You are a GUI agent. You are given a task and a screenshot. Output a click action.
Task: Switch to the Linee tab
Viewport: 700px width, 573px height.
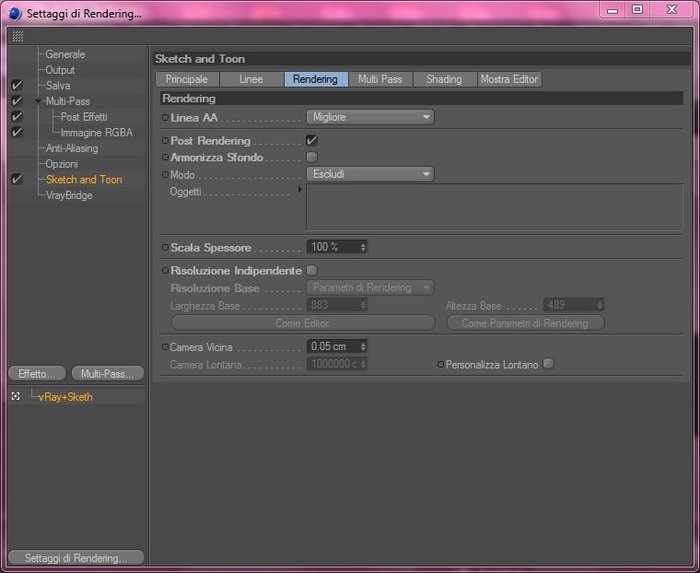coord(251,79)
